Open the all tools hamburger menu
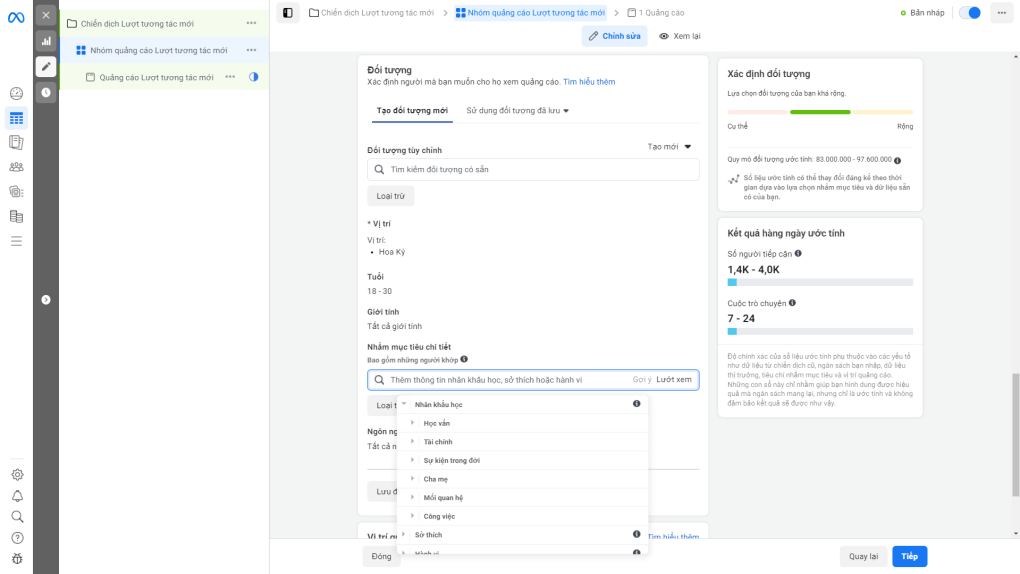1020x574 pixels. (x=16, y=241)
